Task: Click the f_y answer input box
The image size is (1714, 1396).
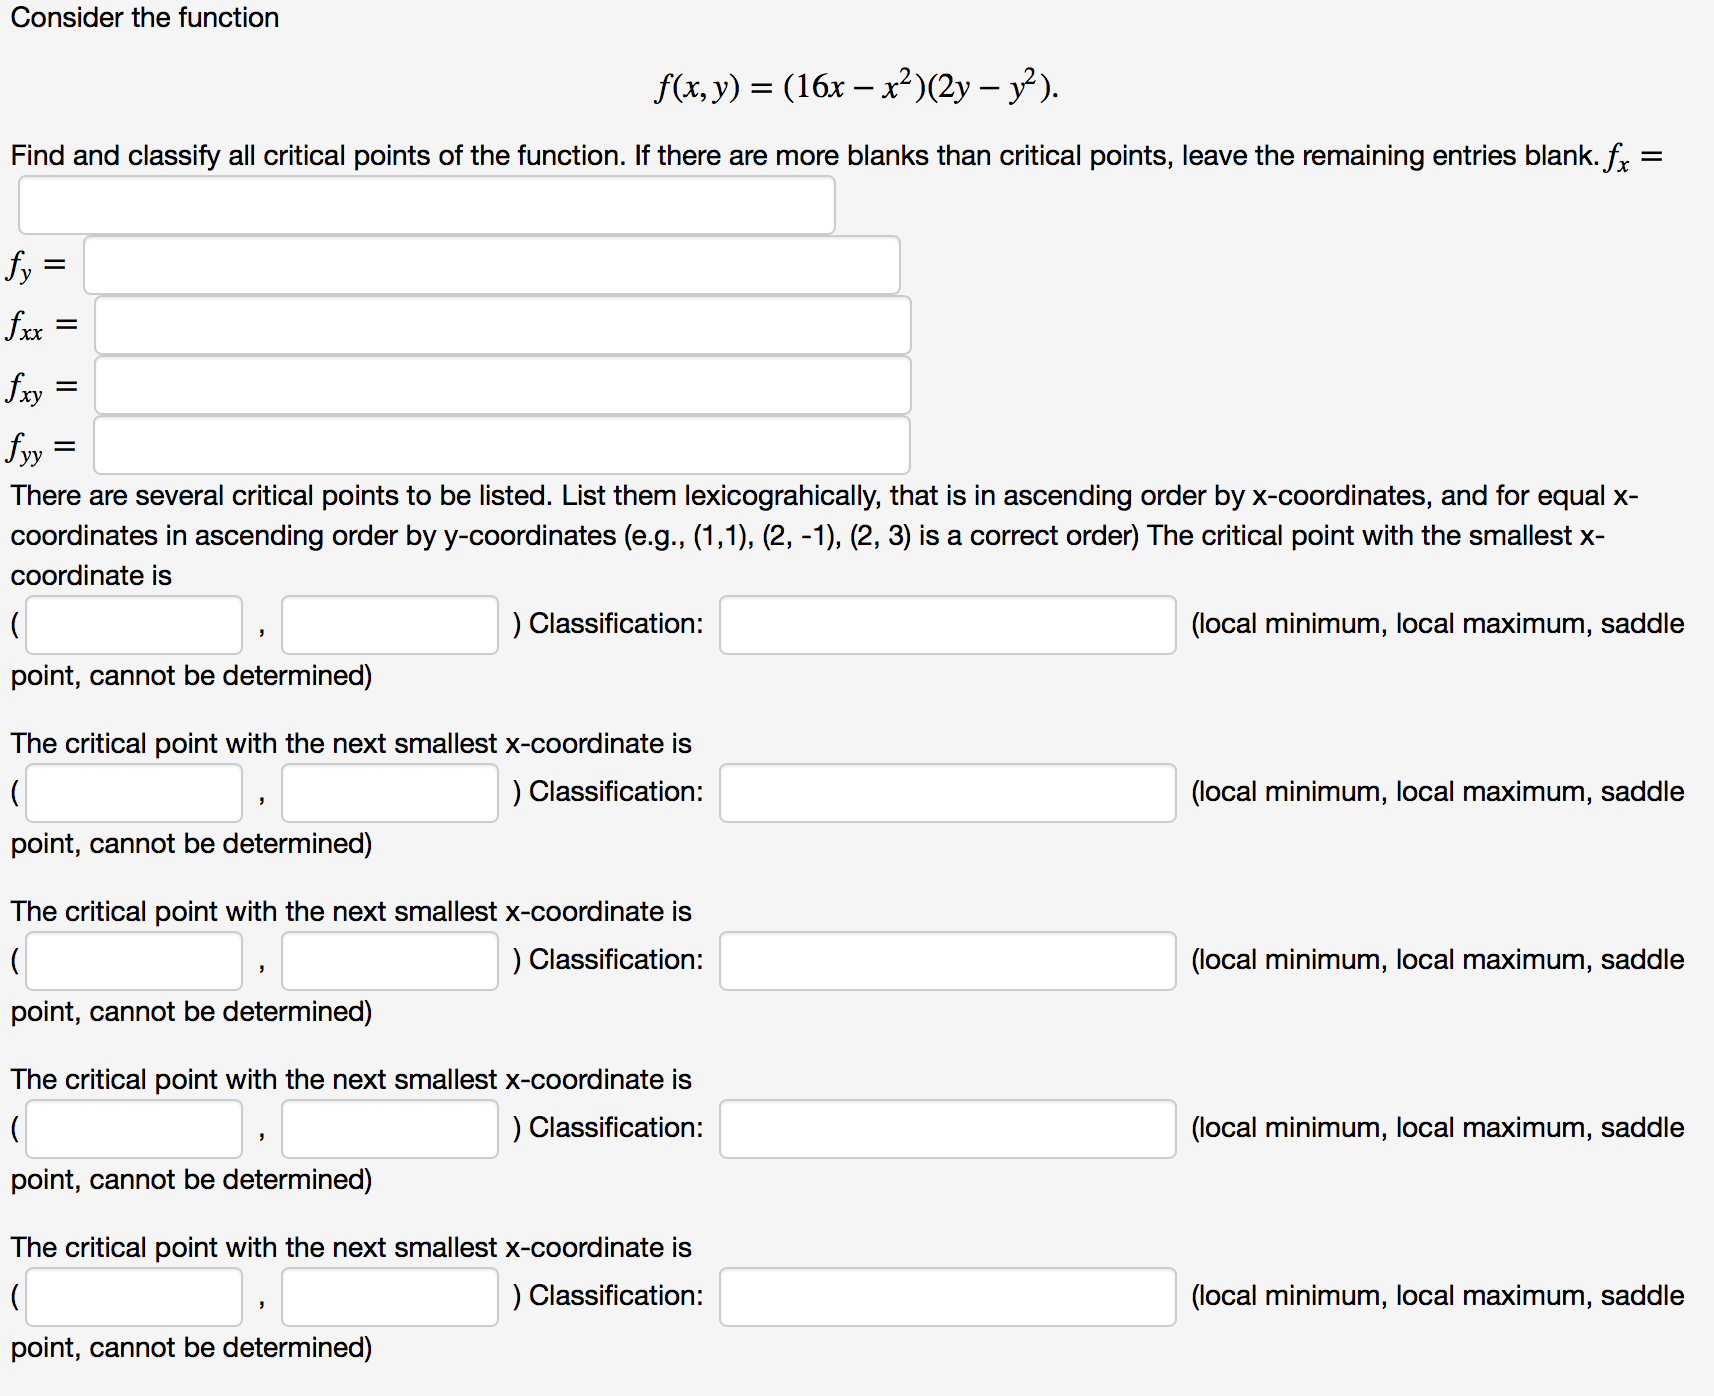Action: [x=491, y=265]
